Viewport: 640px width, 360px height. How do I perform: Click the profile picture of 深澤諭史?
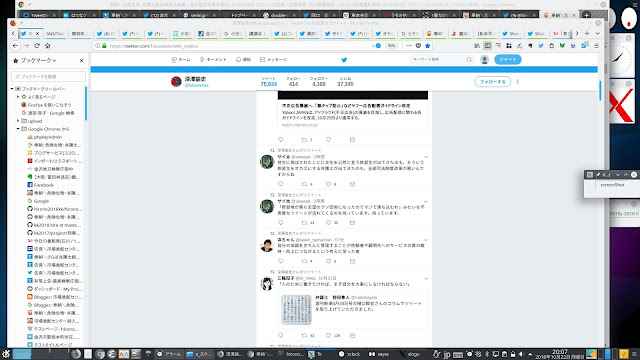pos(176,82)
